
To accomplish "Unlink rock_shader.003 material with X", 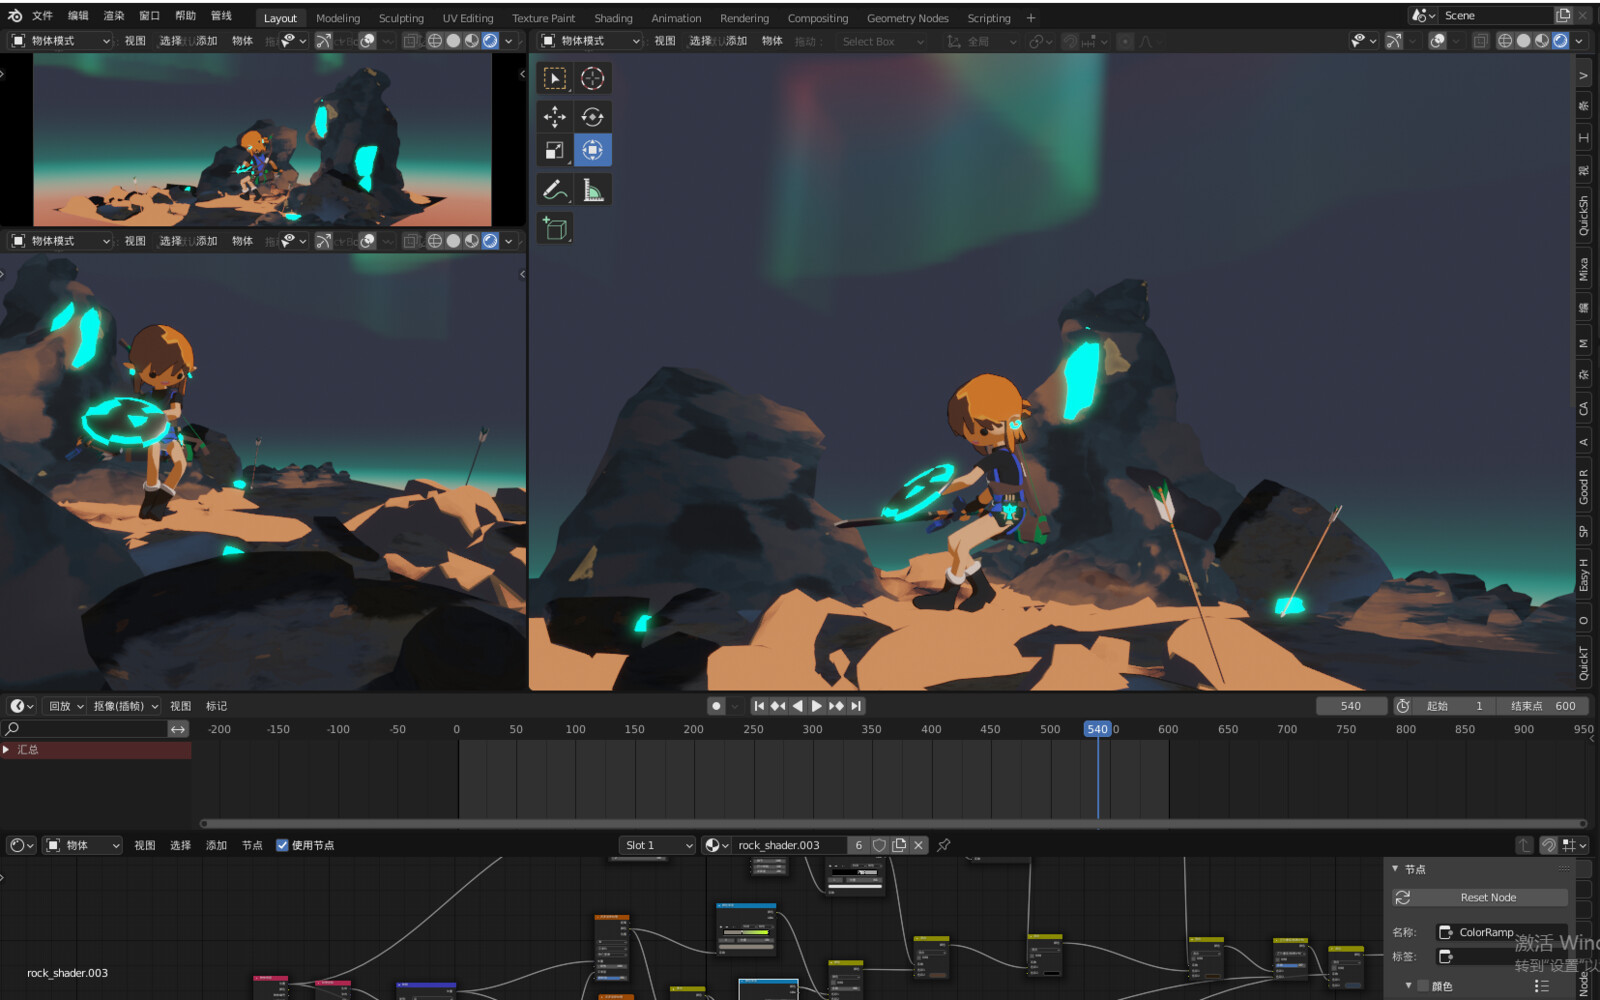I will (x=918, y=845).
